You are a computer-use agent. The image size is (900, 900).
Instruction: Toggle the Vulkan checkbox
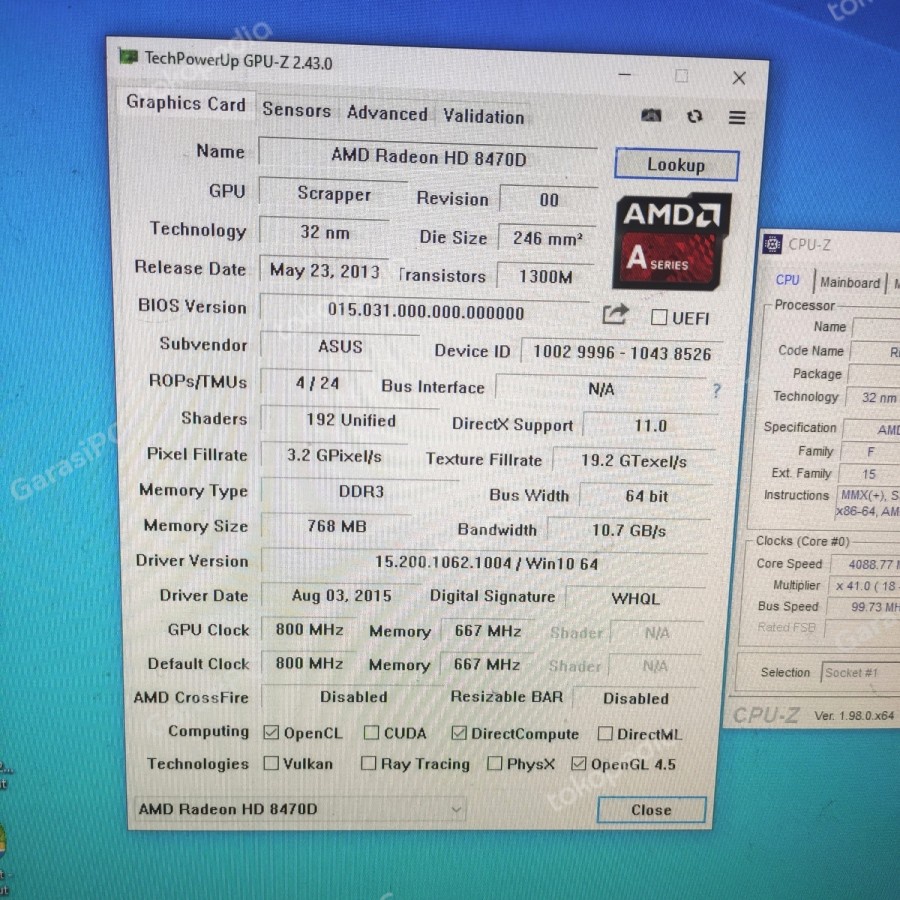[271, 763]
